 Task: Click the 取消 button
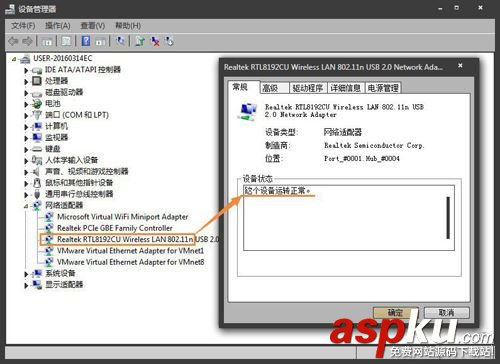point(447,313)
